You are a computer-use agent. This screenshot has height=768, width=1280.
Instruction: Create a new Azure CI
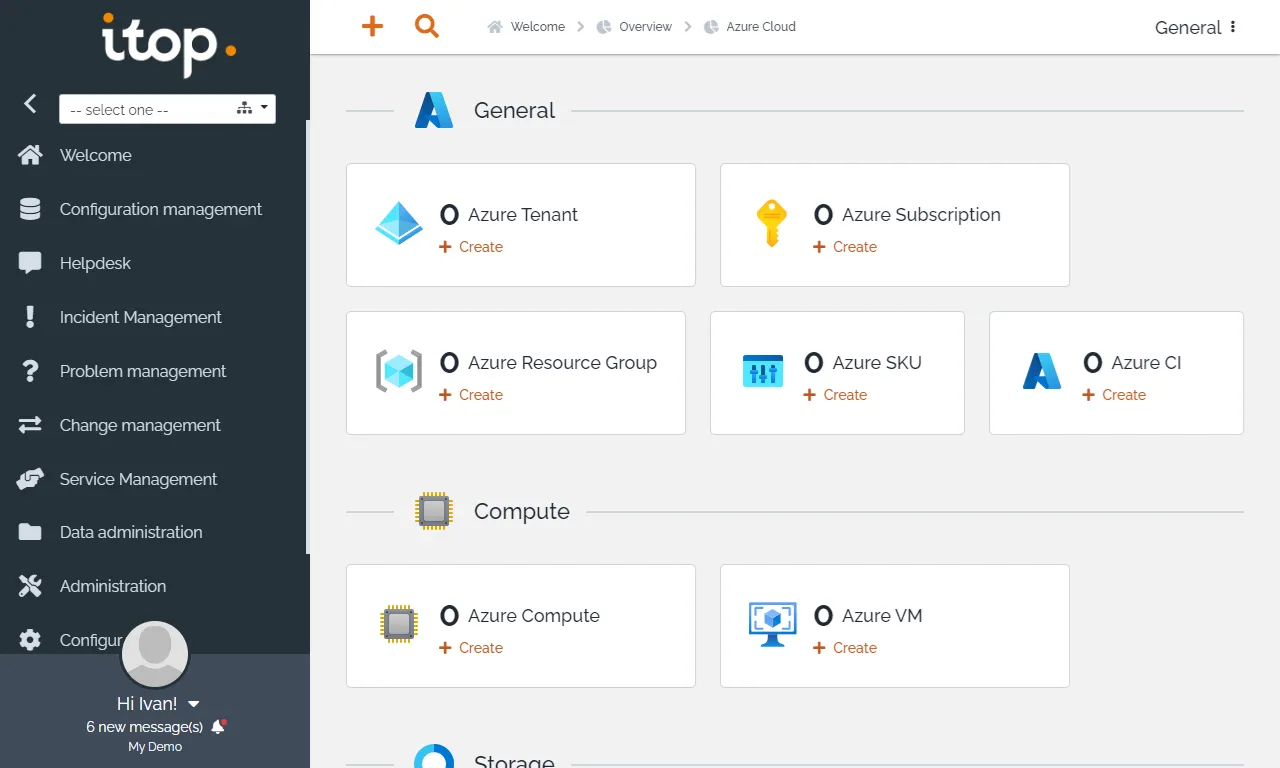[1114, 395]
